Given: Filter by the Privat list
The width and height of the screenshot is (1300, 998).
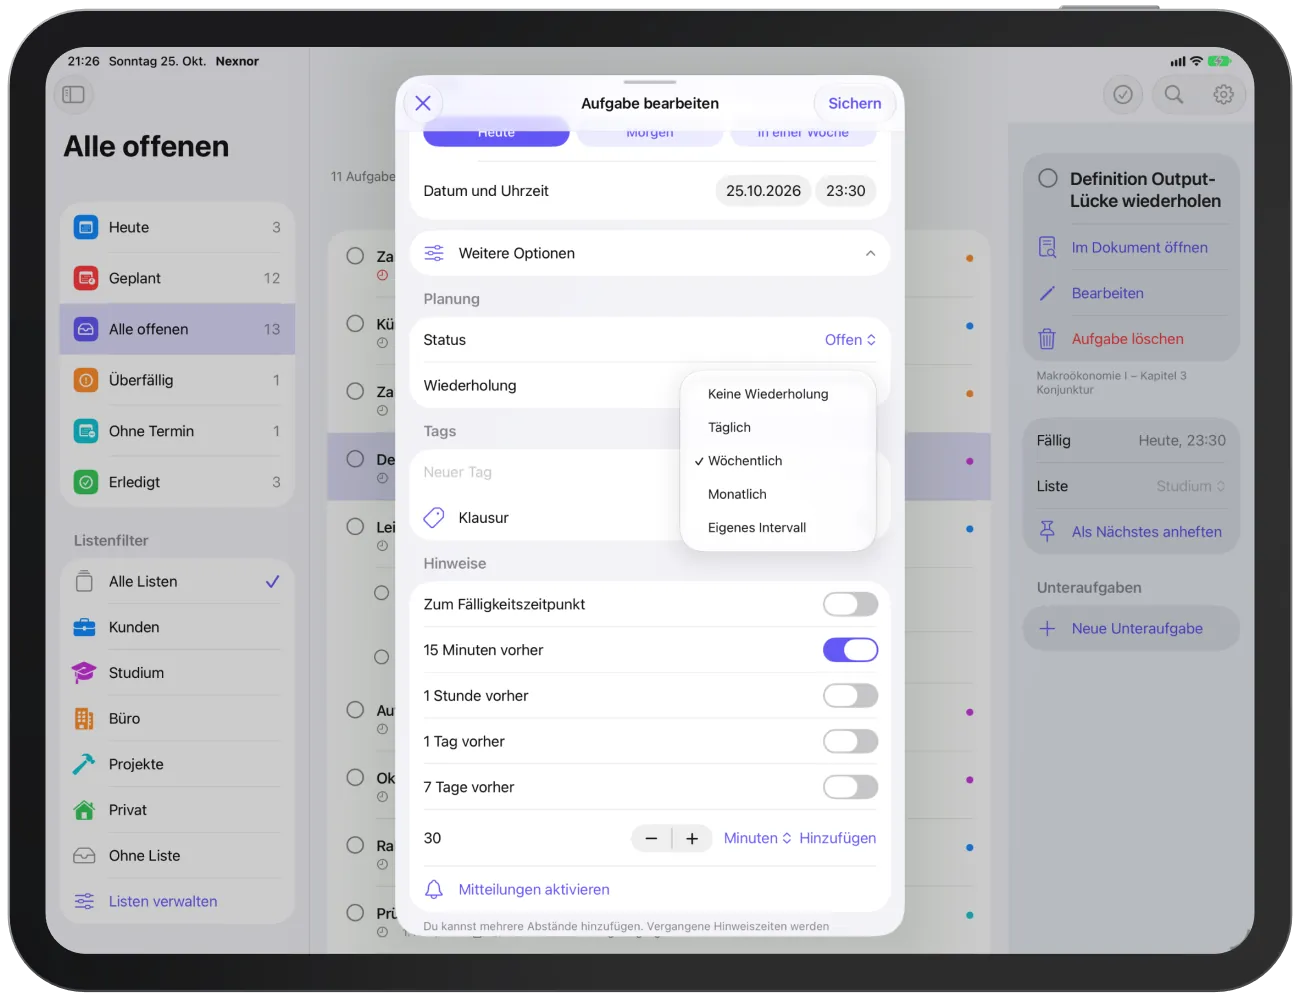Looking at the screenshot, I should click(177, 810).
